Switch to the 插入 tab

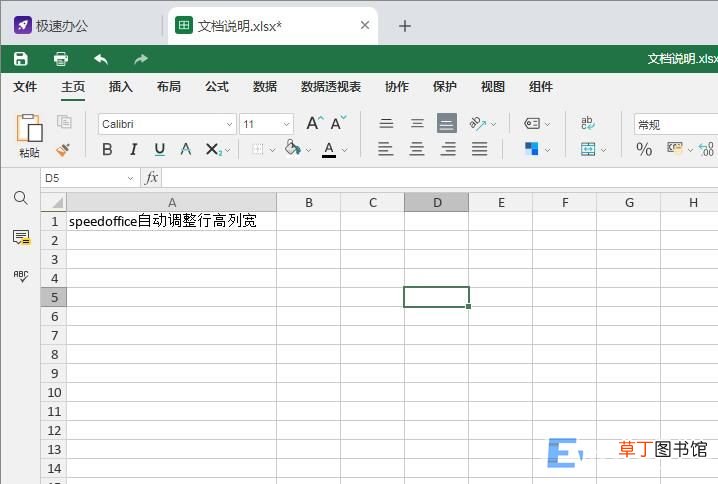120,87
